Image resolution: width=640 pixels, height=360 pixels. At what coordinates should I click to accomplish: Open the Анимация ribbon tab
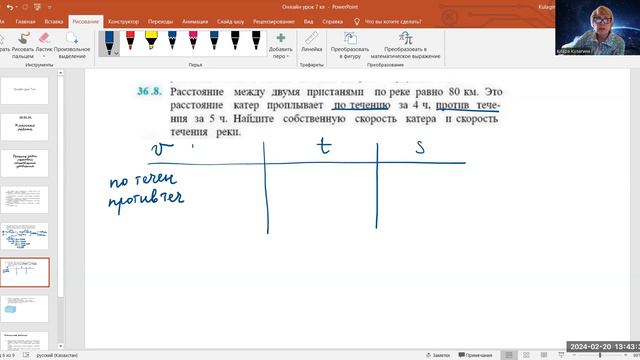(x=195, y=22)
